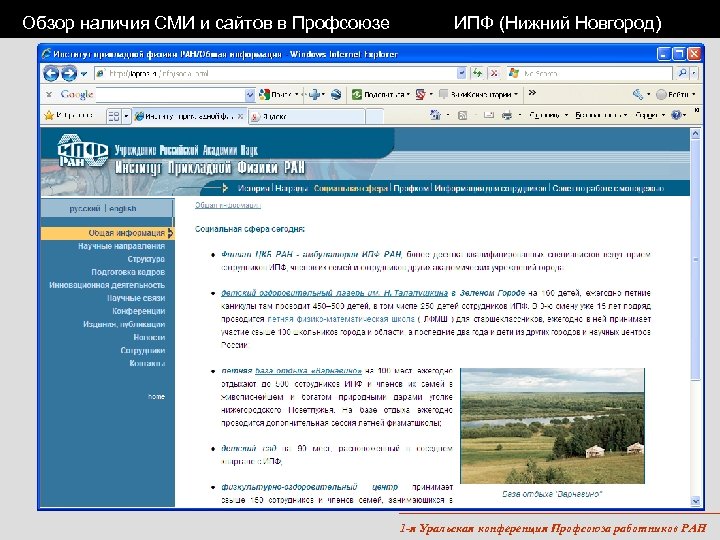
Task: Open Google toolbar wrench settings
Action: [638, 95]
